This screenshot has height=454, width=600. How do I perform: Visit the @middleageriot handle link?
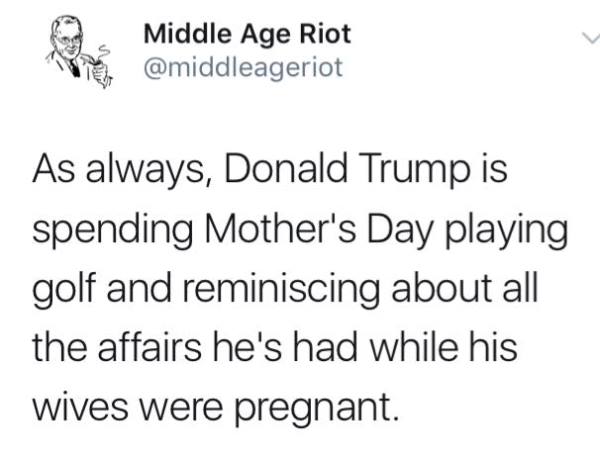(x=243, y=67)
